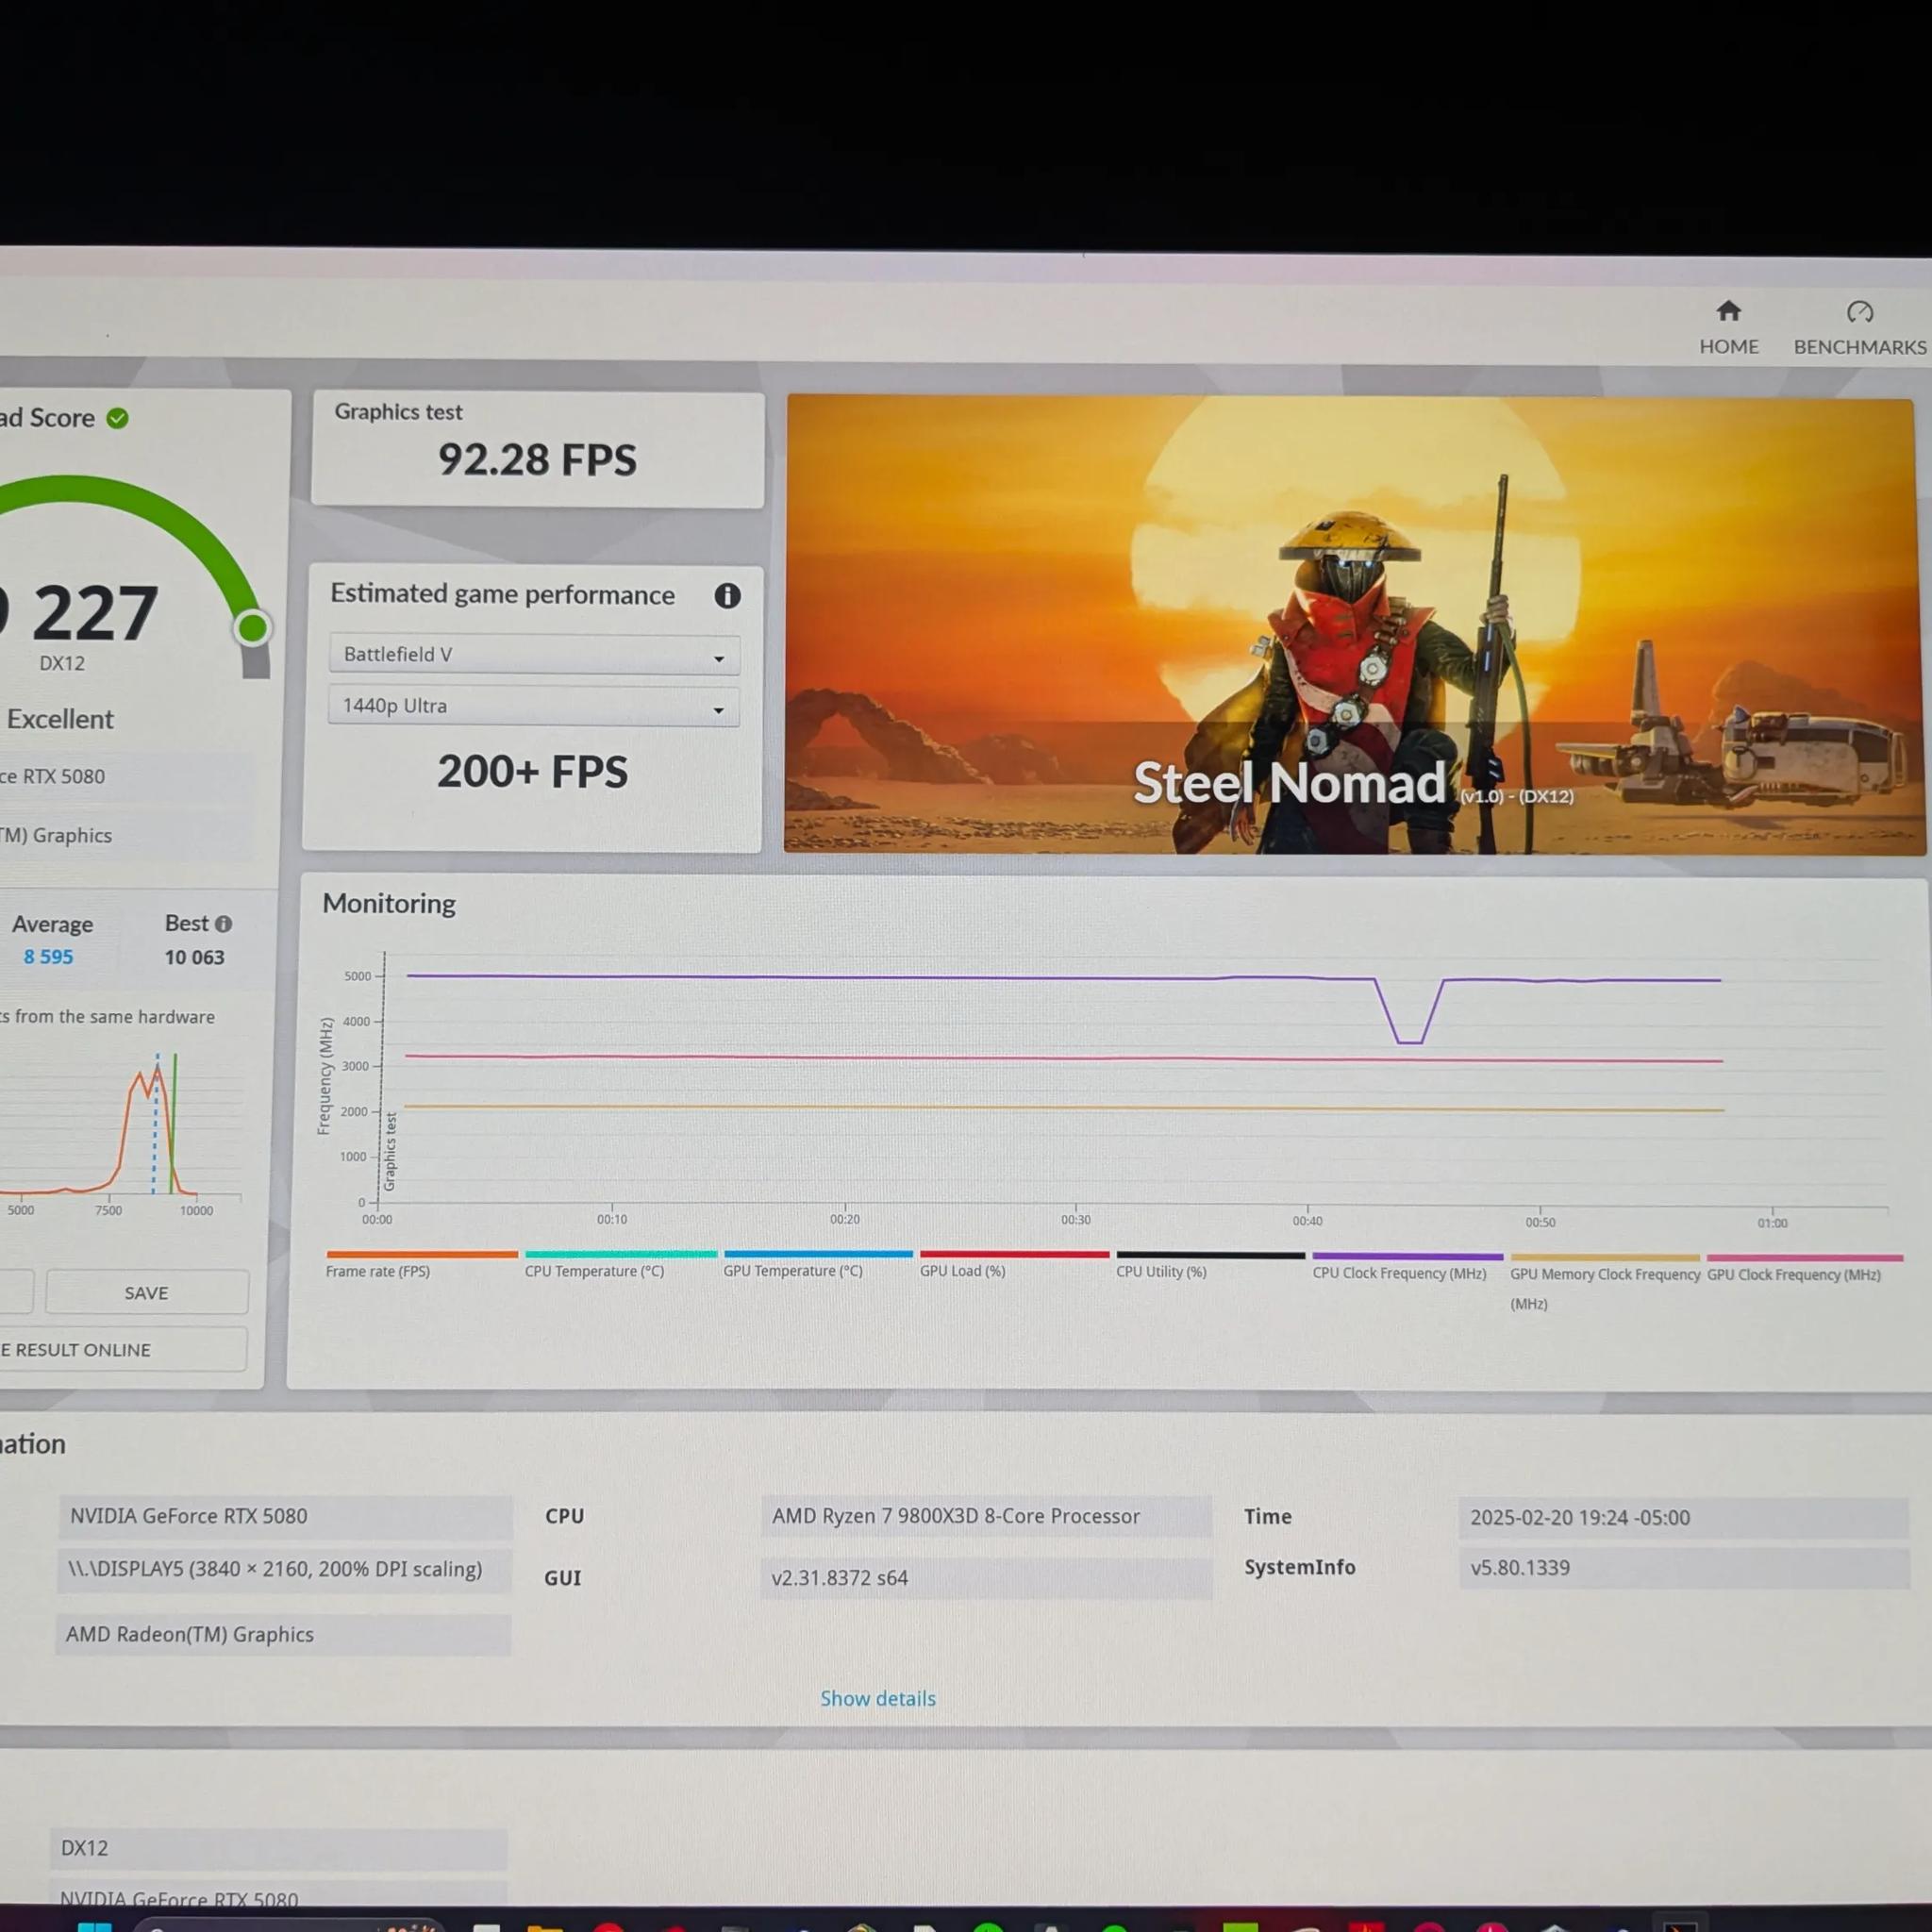
Task: Click the Excellent rating label
Action: tap(60, 719)
